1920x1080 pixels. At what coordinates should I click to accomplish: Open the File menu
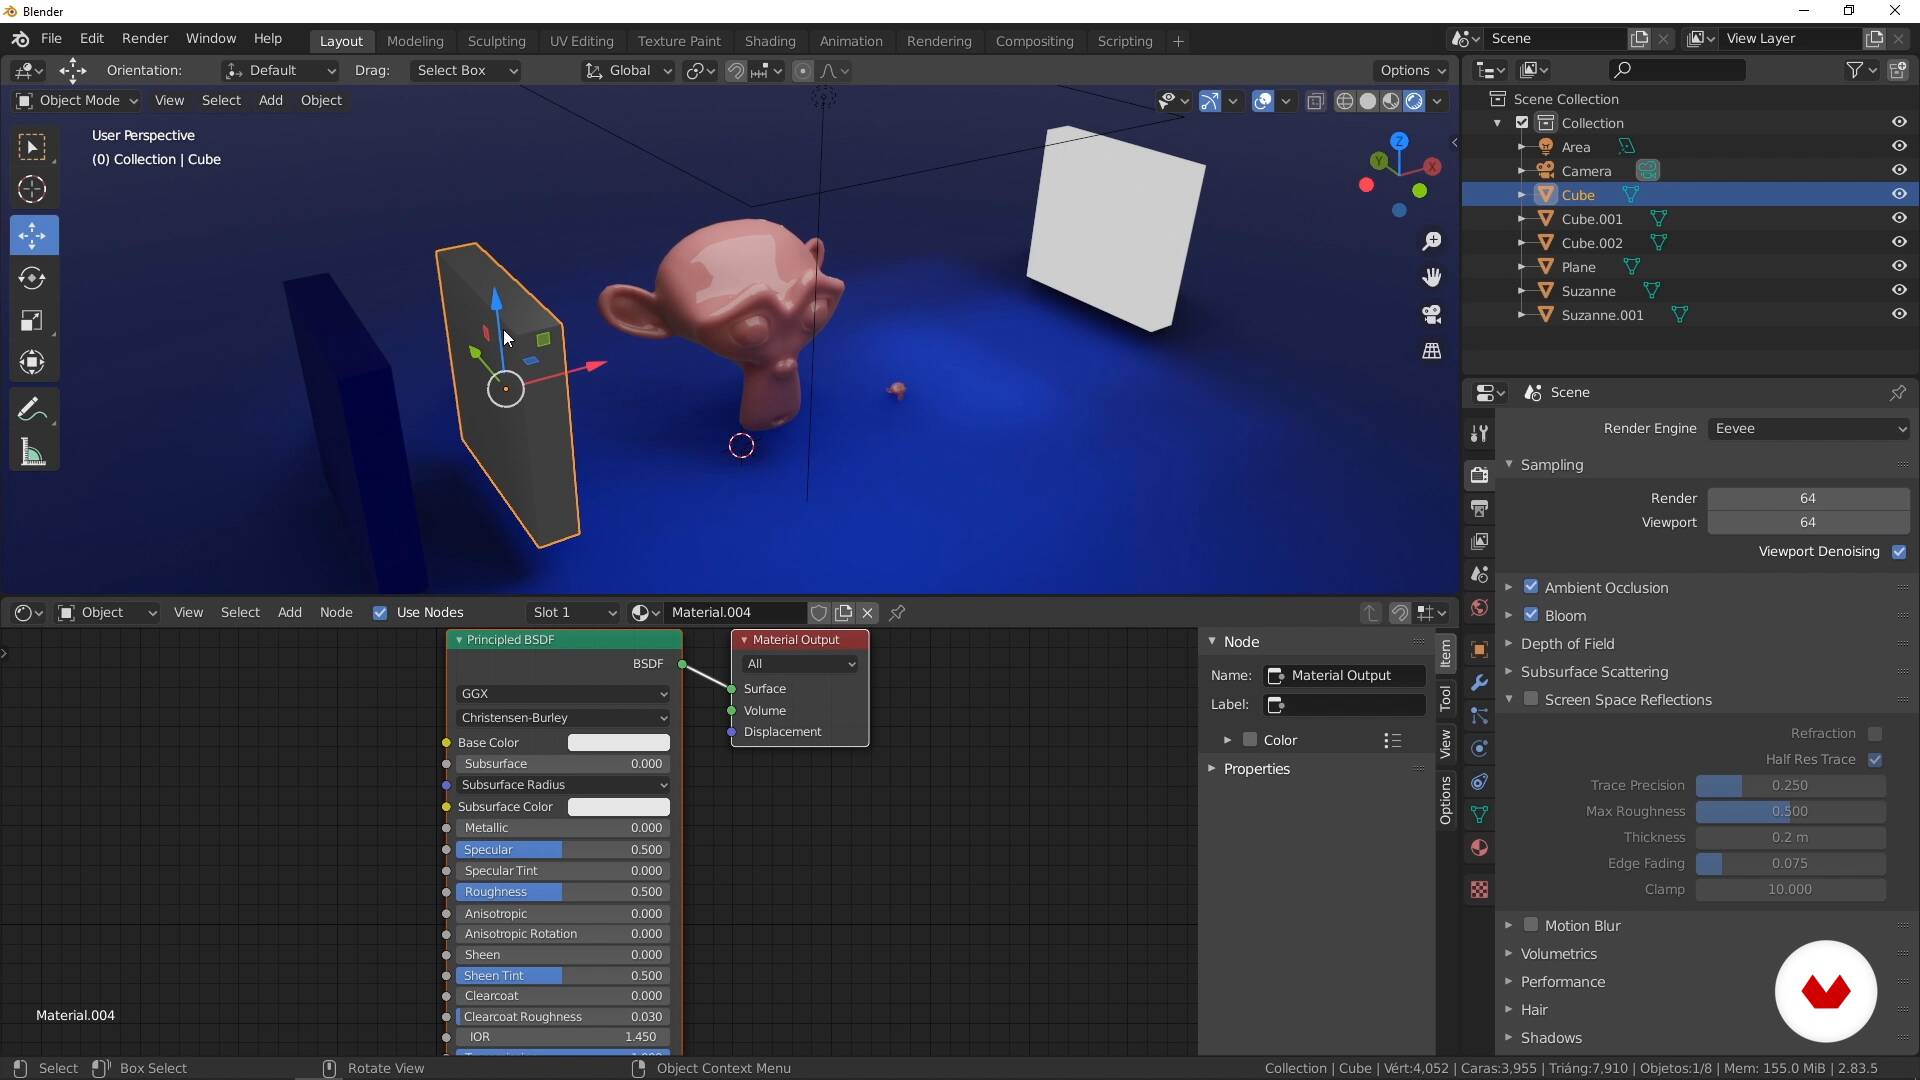click(x=51, y=38)
